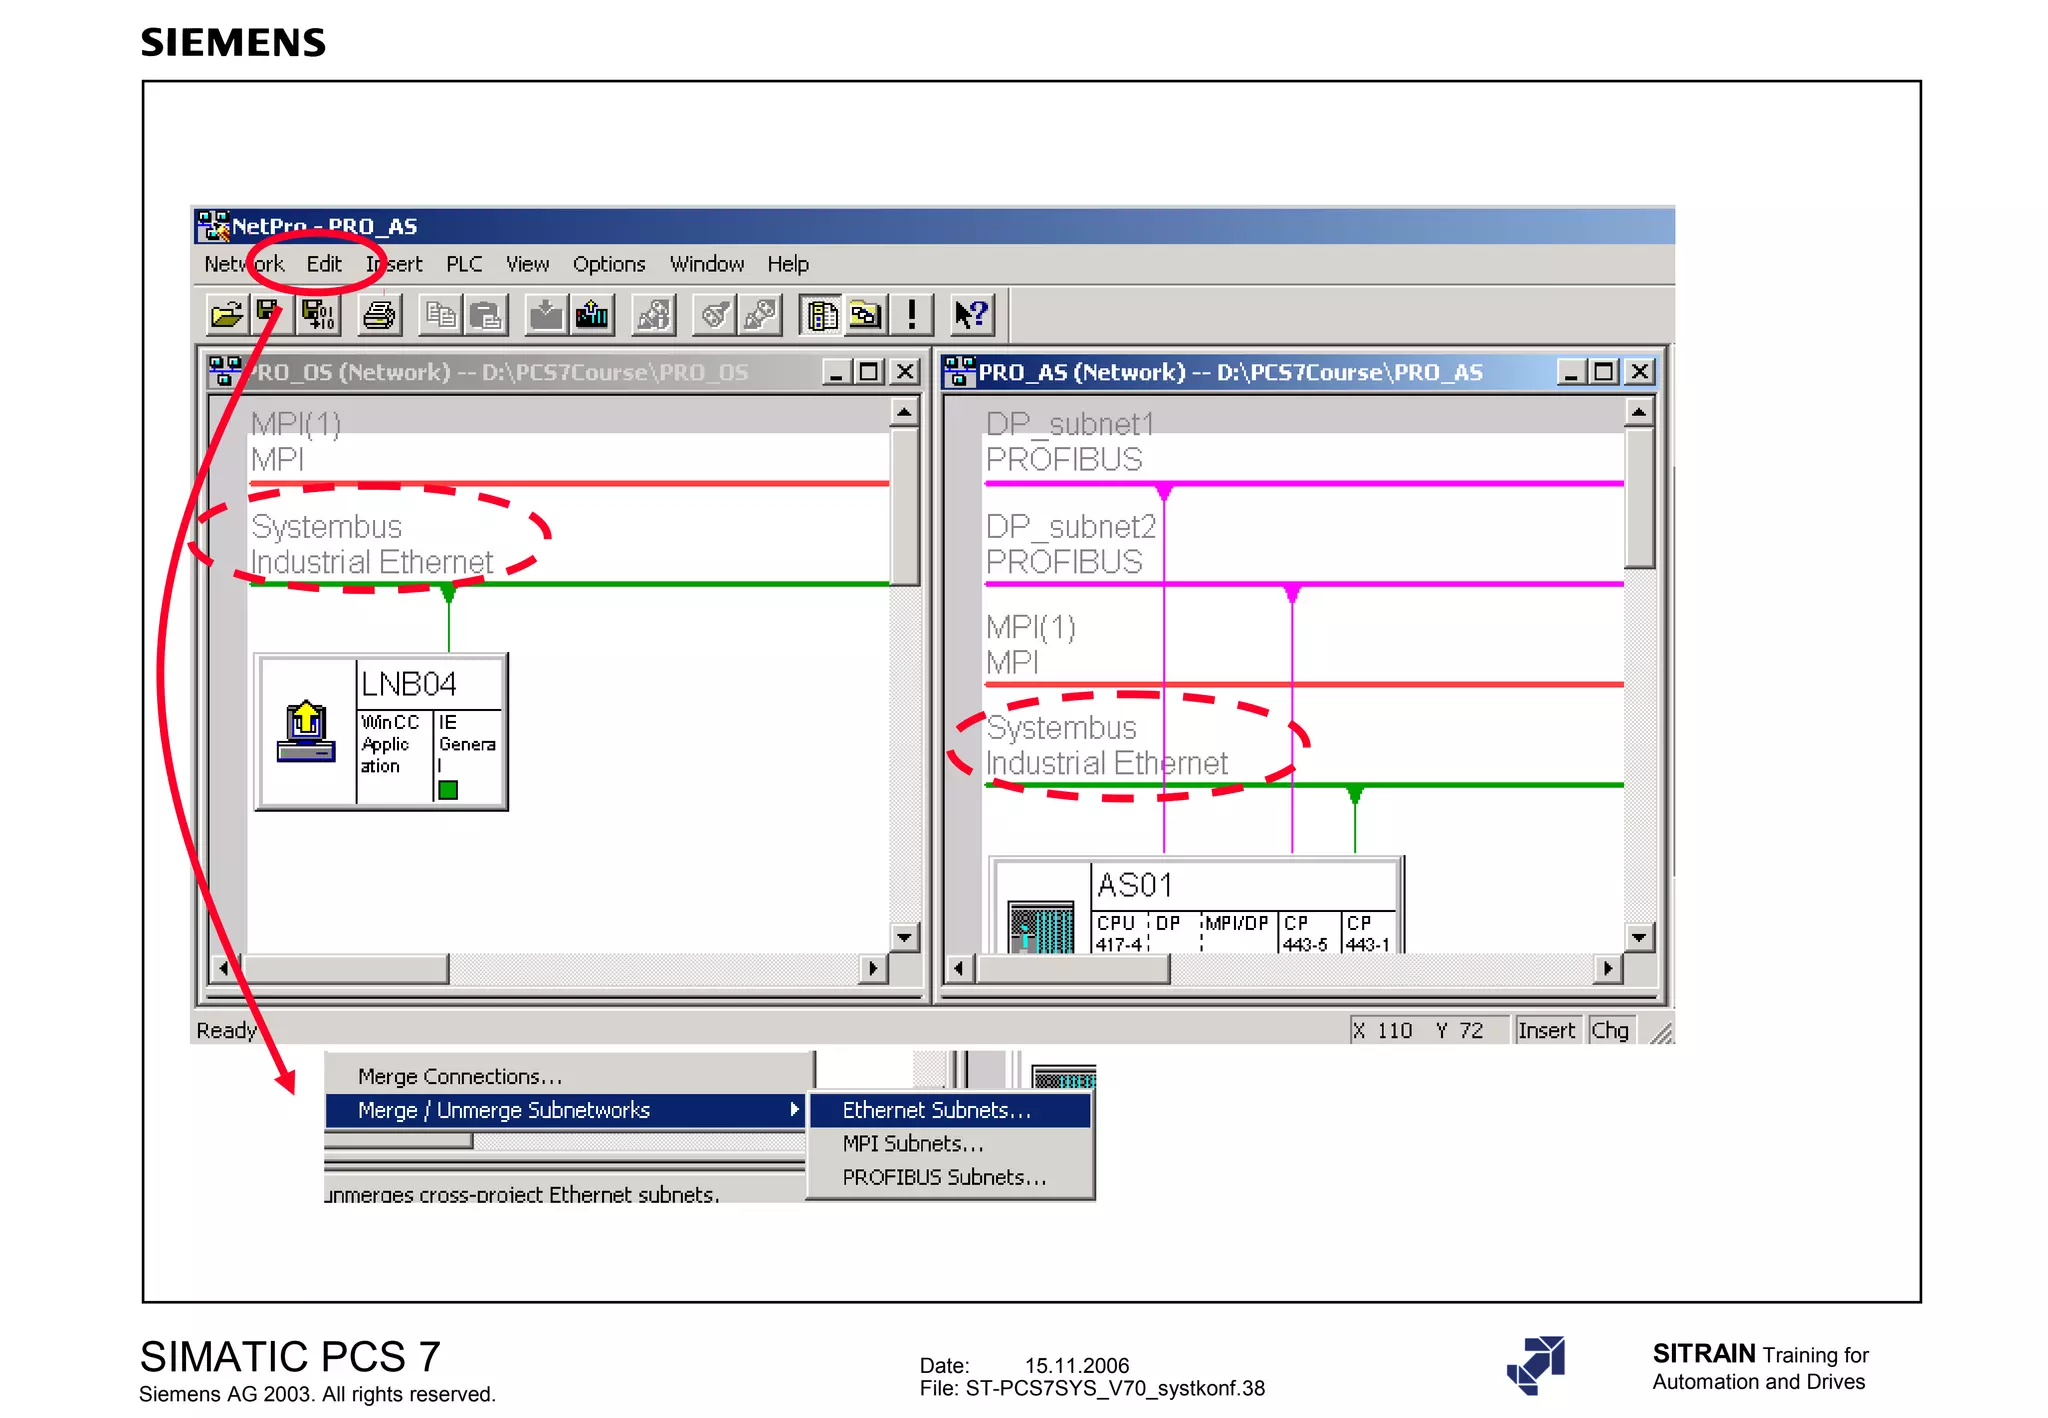Select DP_subnet1 PROFIBUS label
This screenshot has width=2048, height=1418.
coord(1070,441)
